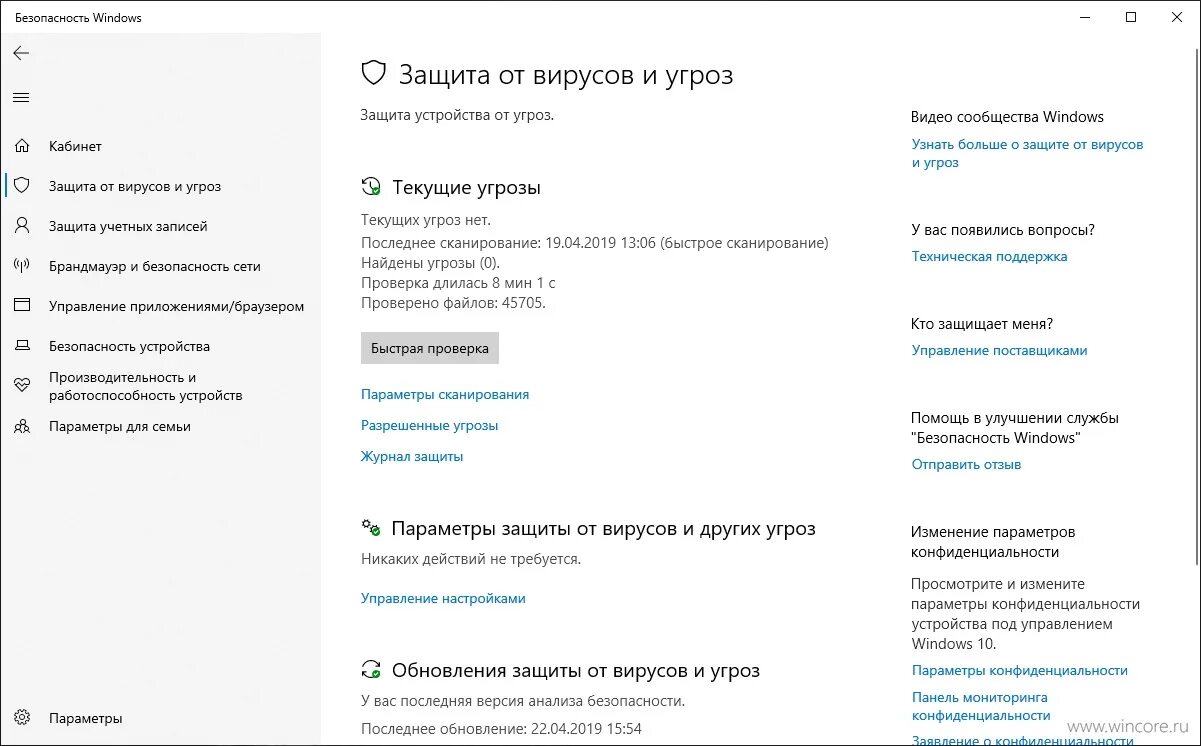The height and width of the screenshot is (746, 1201).
Task: Click the update arrows icon near Обновления защиты
Action: pos(371,670)
